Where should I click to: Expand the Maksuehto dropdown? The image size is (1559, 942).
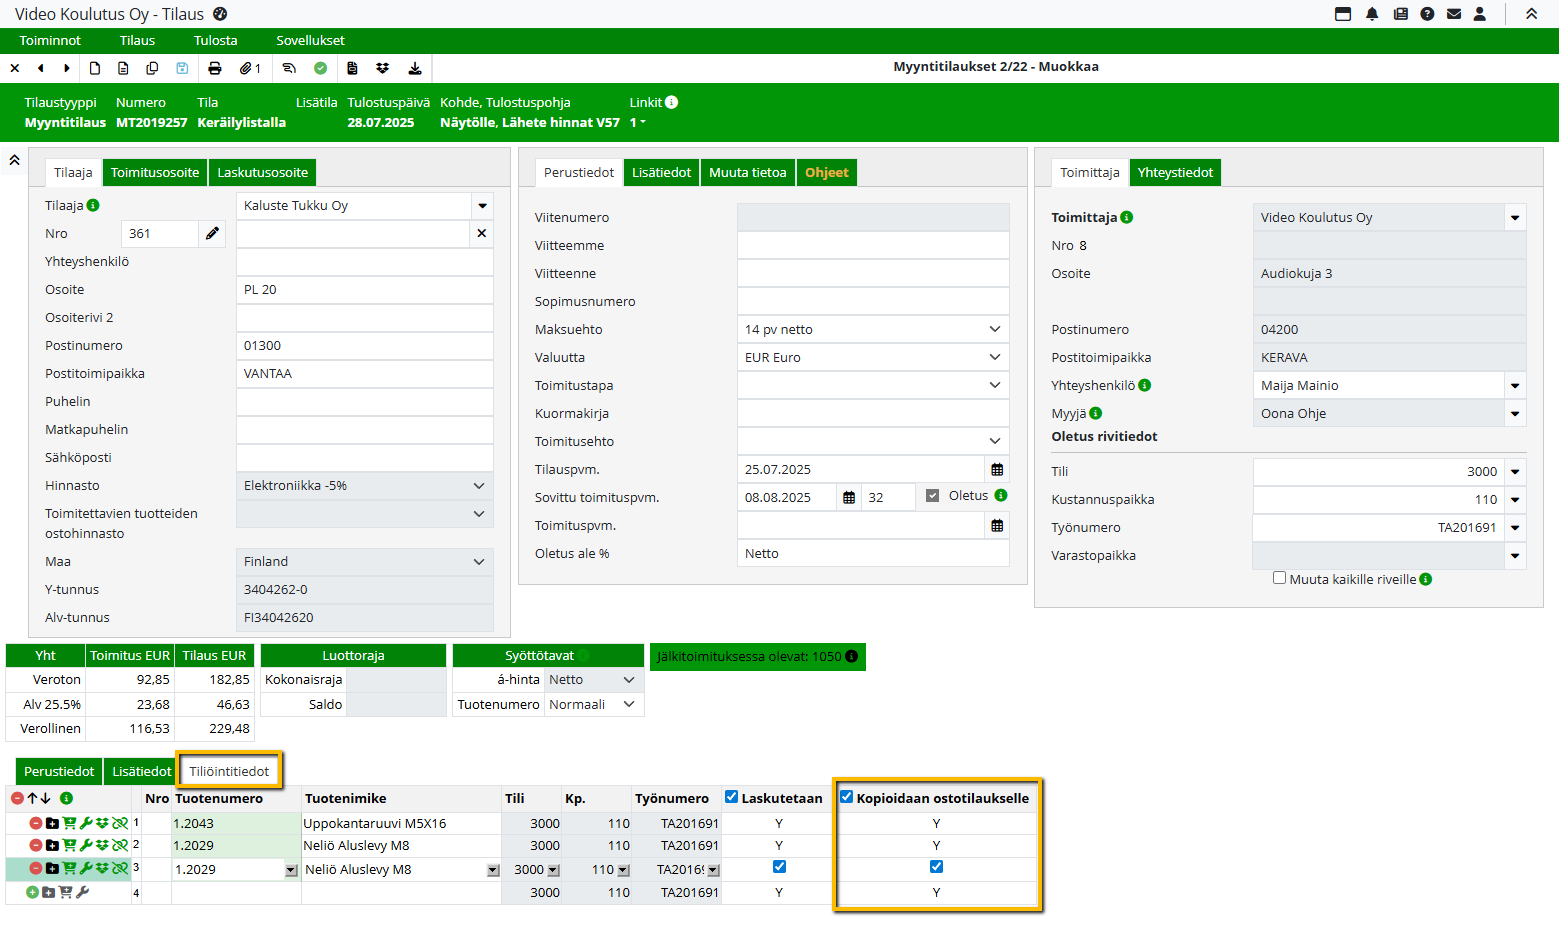[994, 329]
